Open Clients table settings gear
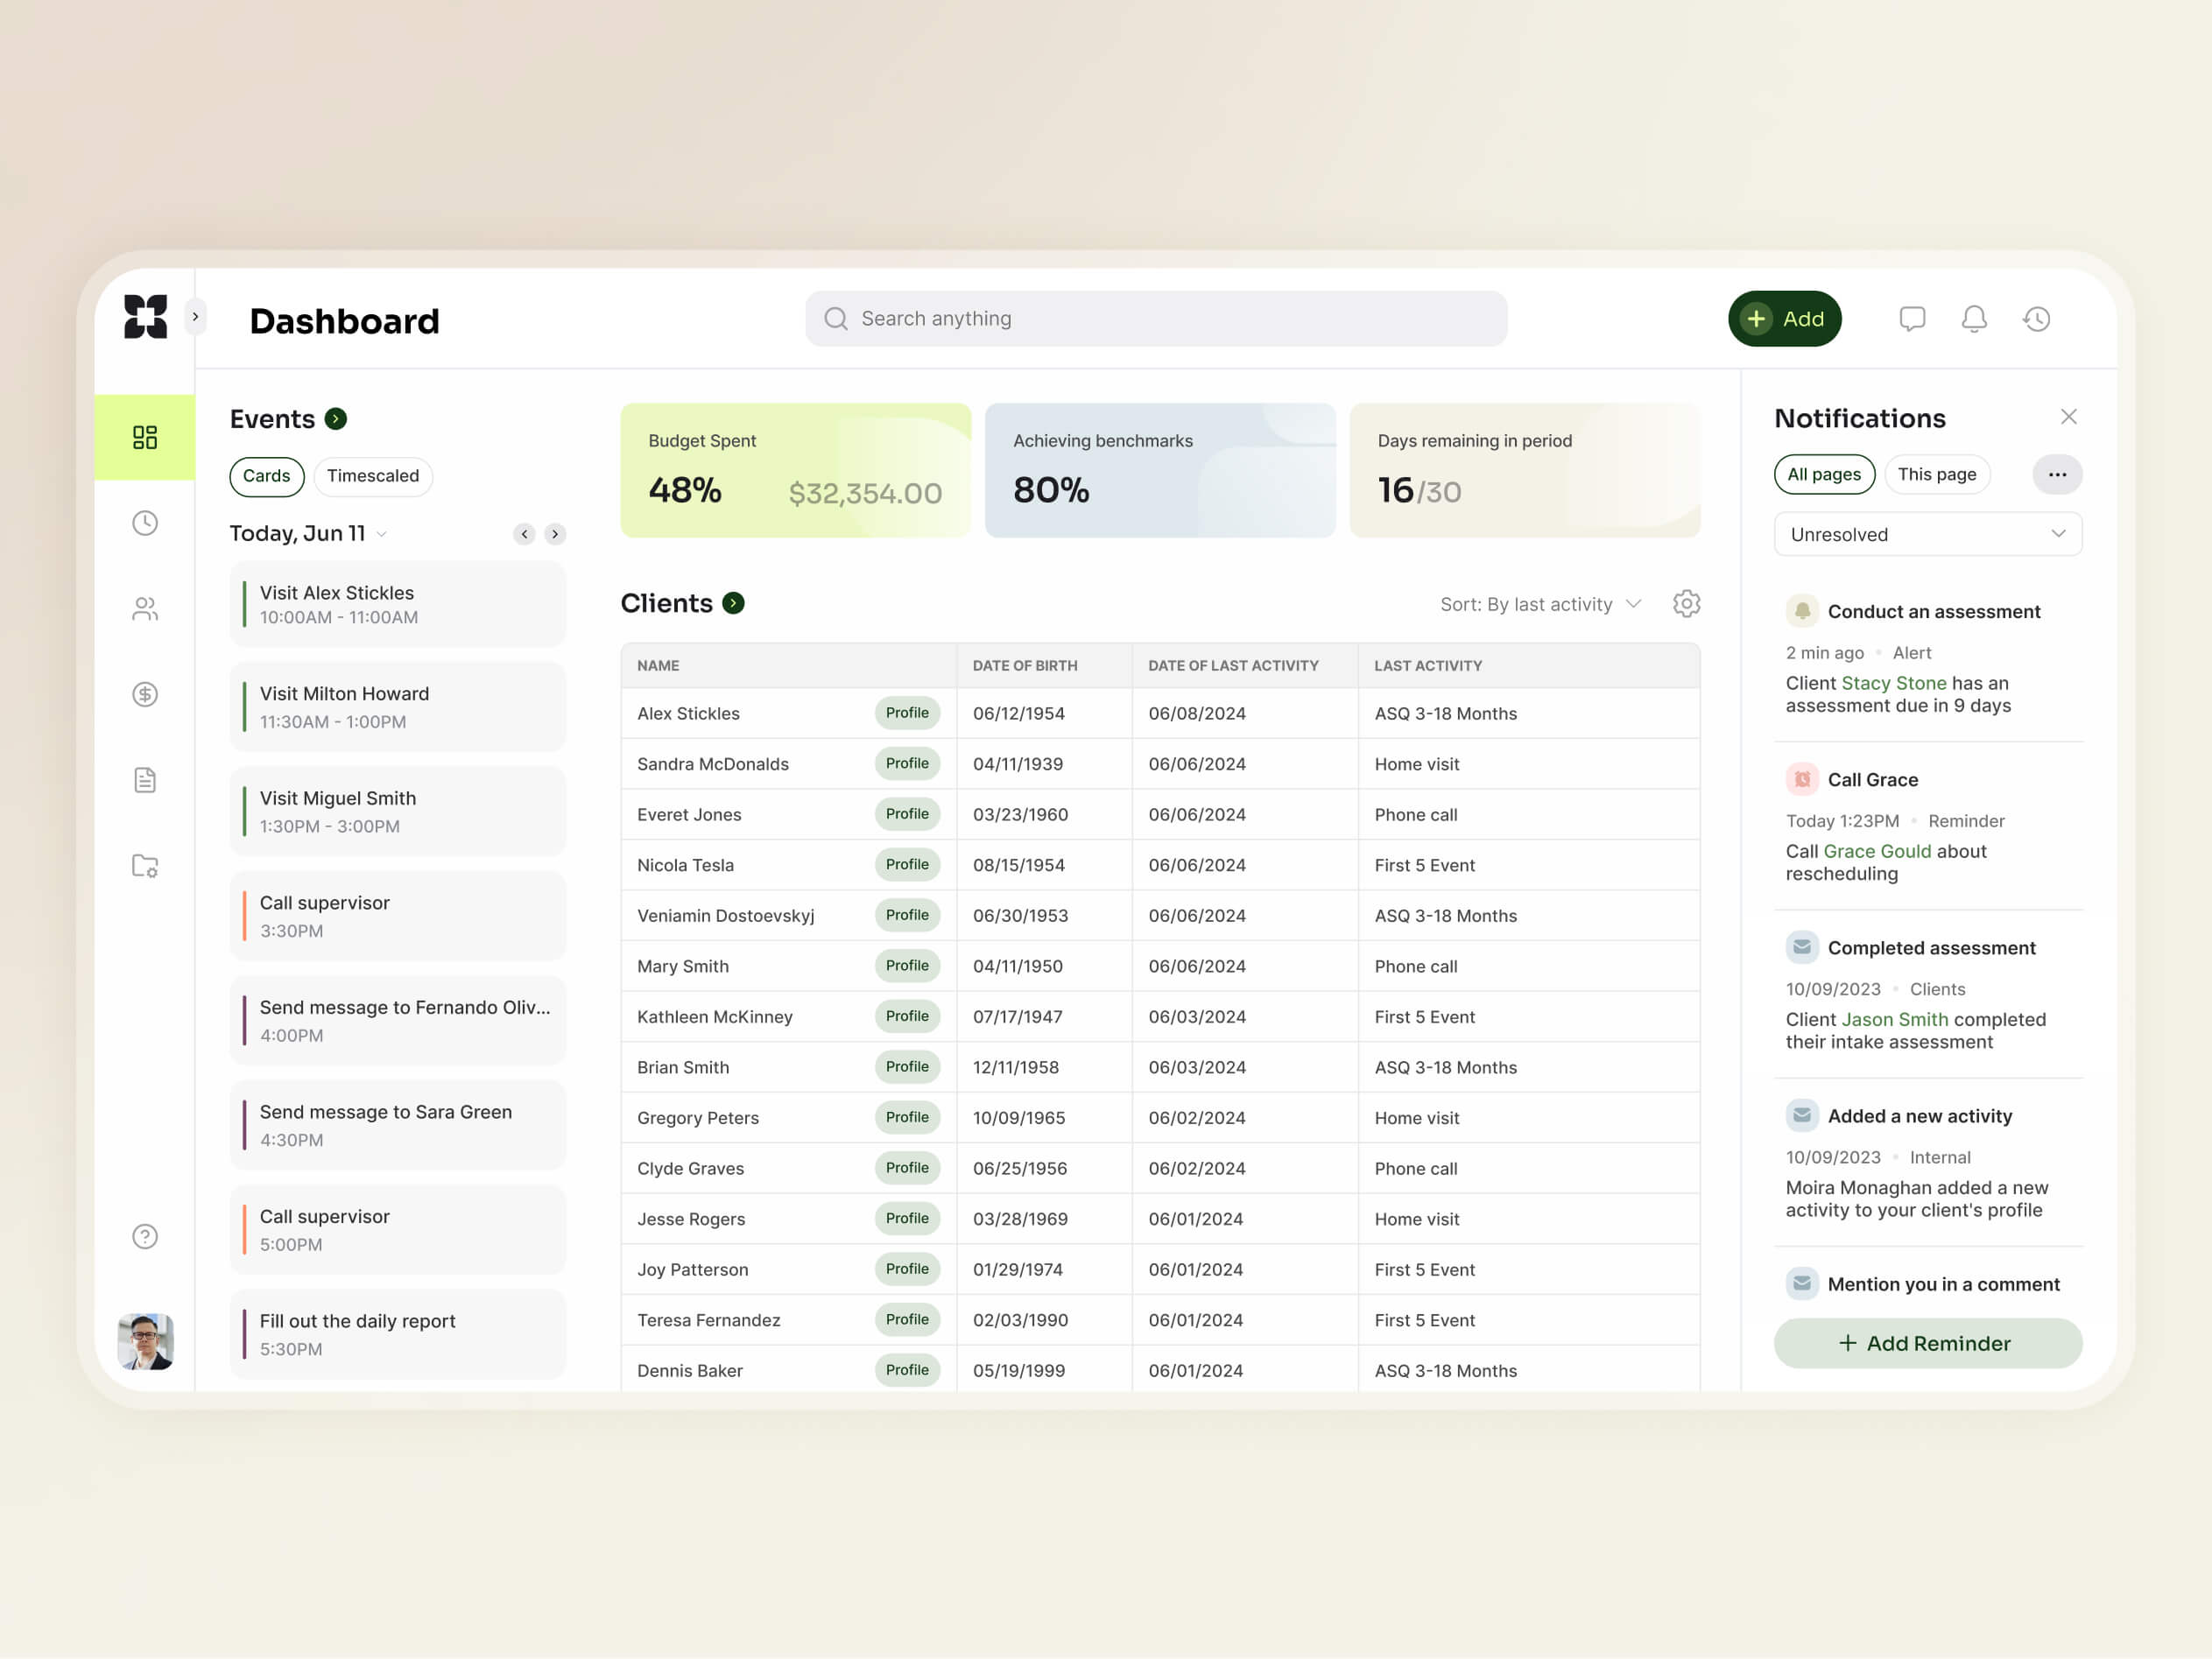The height and width of the screenshot is (1659, 2212). tap(1686, 604)
